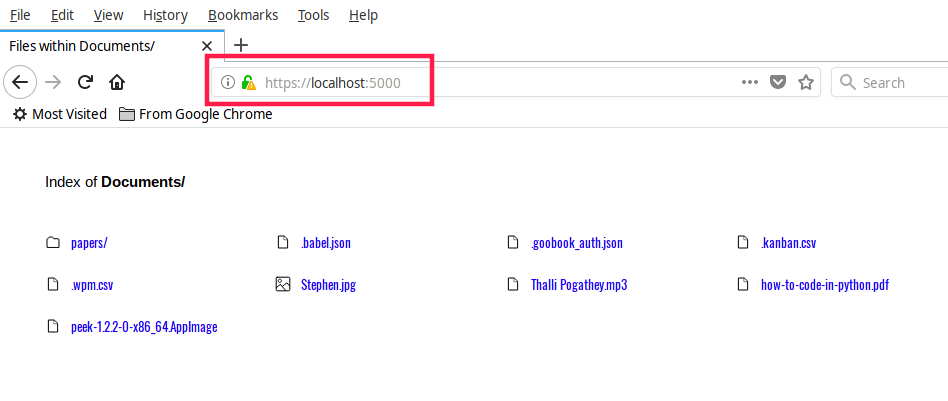948x401 pixels.
Task: Open the papers/ folder link
Action: (89, 242)
